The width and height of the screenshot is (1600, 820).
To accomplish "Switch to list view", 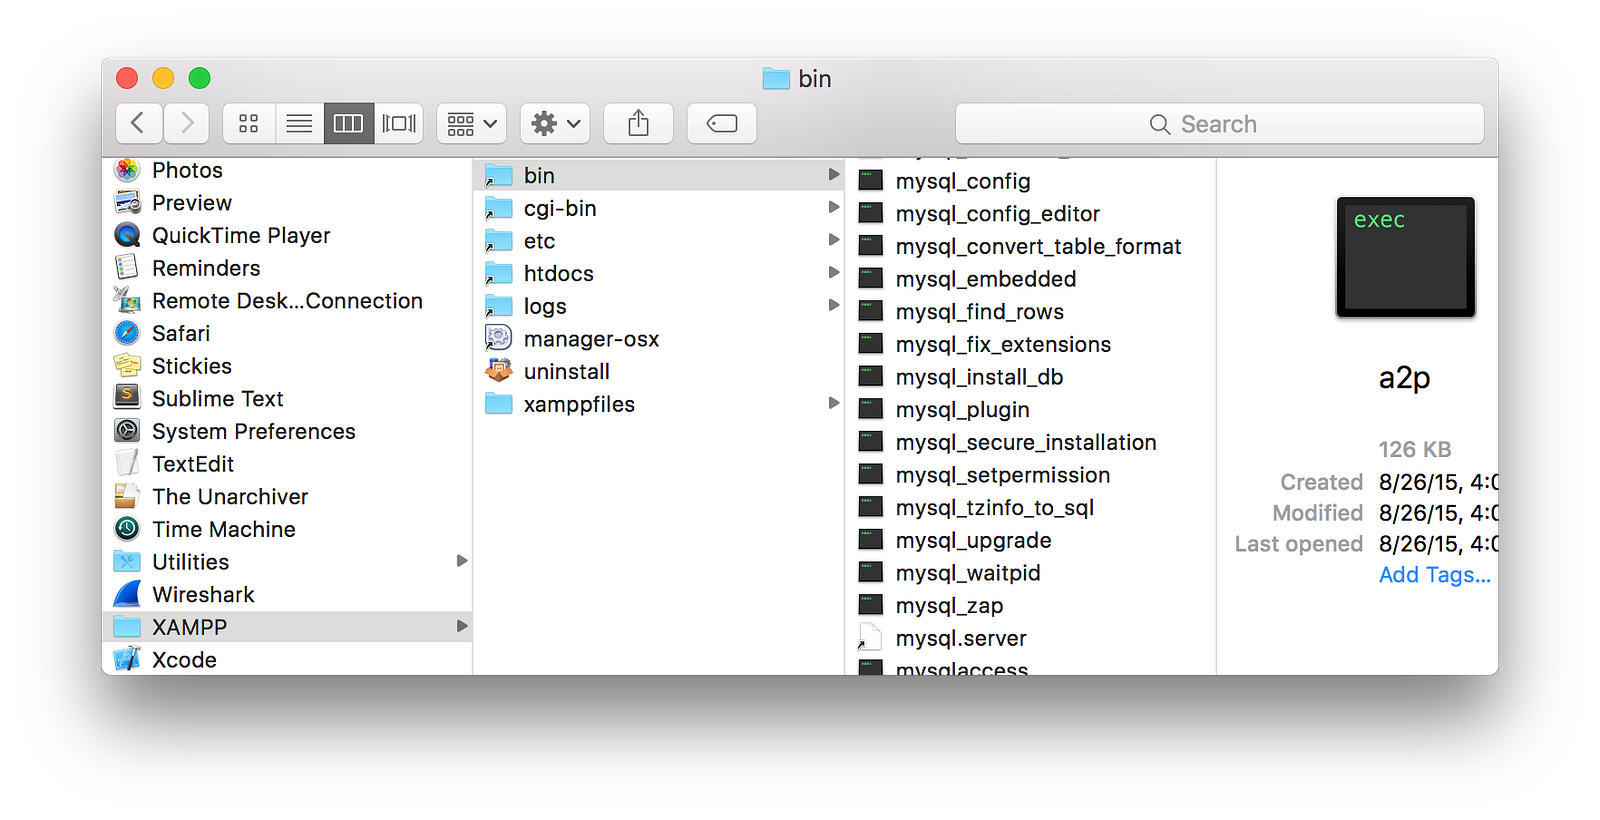I will (299, 123).
